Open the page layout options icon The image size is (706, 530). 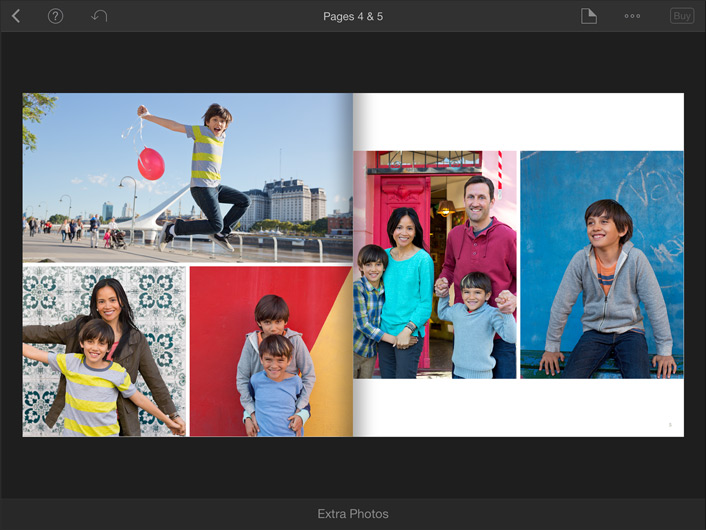[589, 16]
